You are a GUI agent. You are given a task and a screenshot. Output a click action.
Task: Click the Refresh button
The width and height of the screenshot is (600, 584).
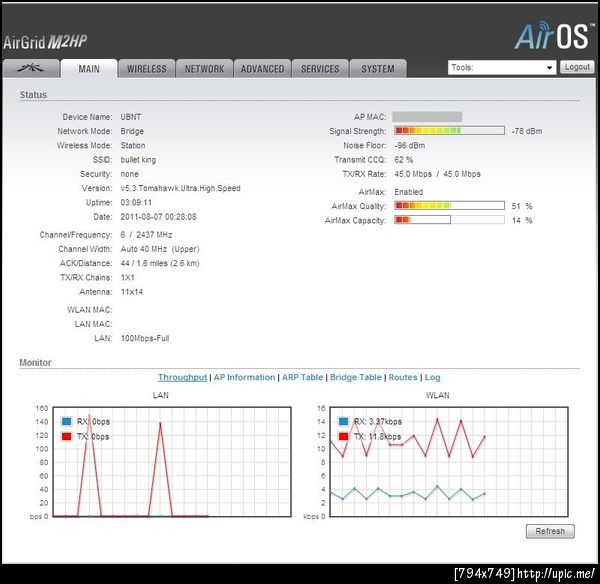coord(550,531)
